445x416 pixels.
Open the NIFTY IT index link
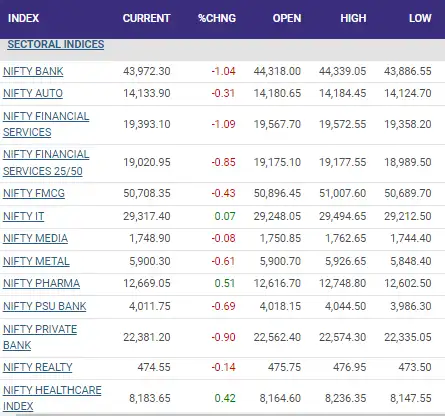(23, 216)
